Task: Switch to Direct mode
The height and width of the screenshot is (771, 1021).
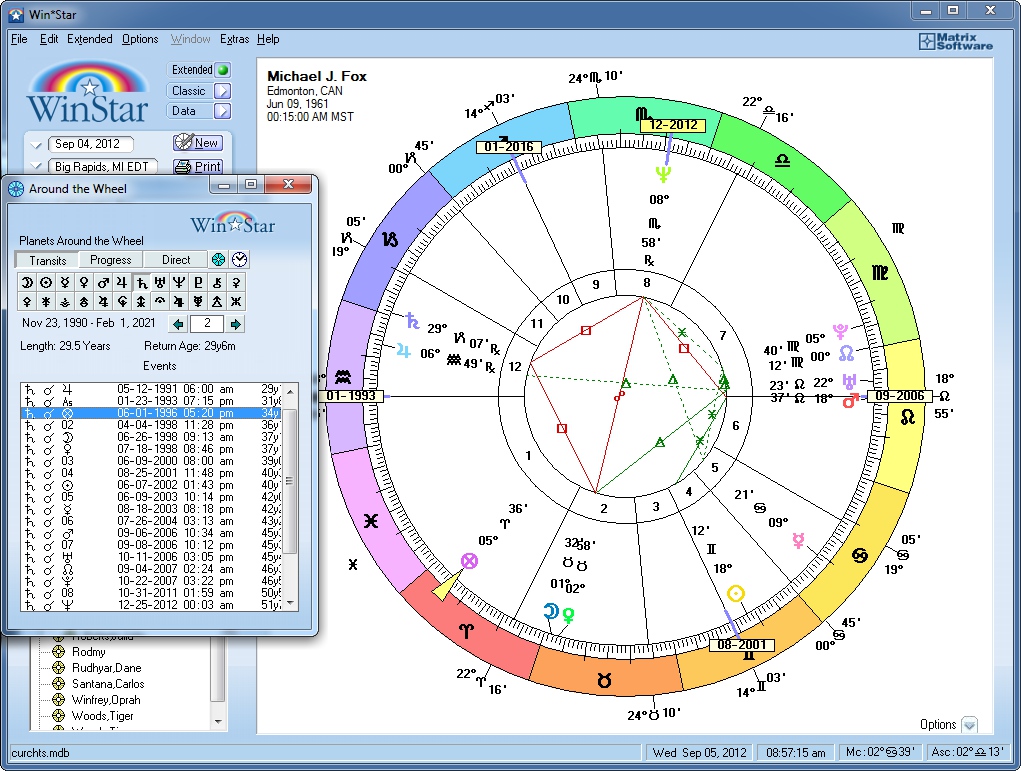Action: tap(176, 260)
